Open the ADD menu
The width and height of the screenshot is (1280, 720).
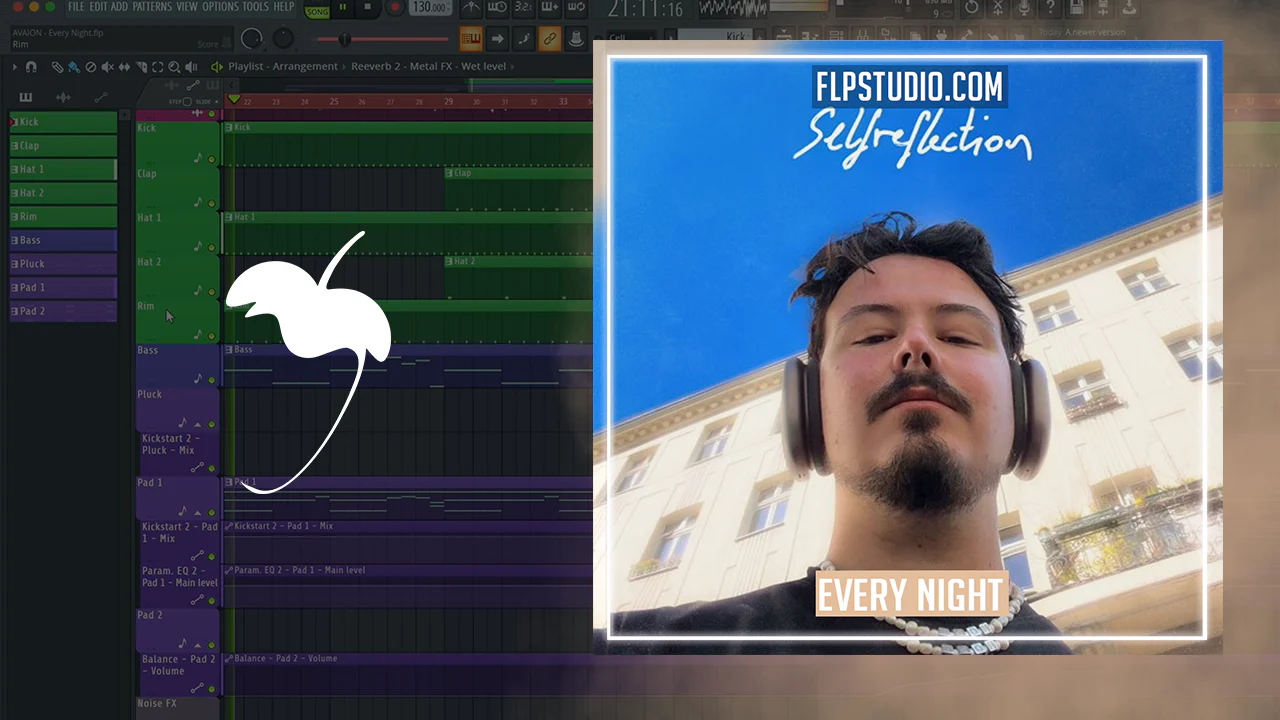pyautogui.click(x=119, y=7)
